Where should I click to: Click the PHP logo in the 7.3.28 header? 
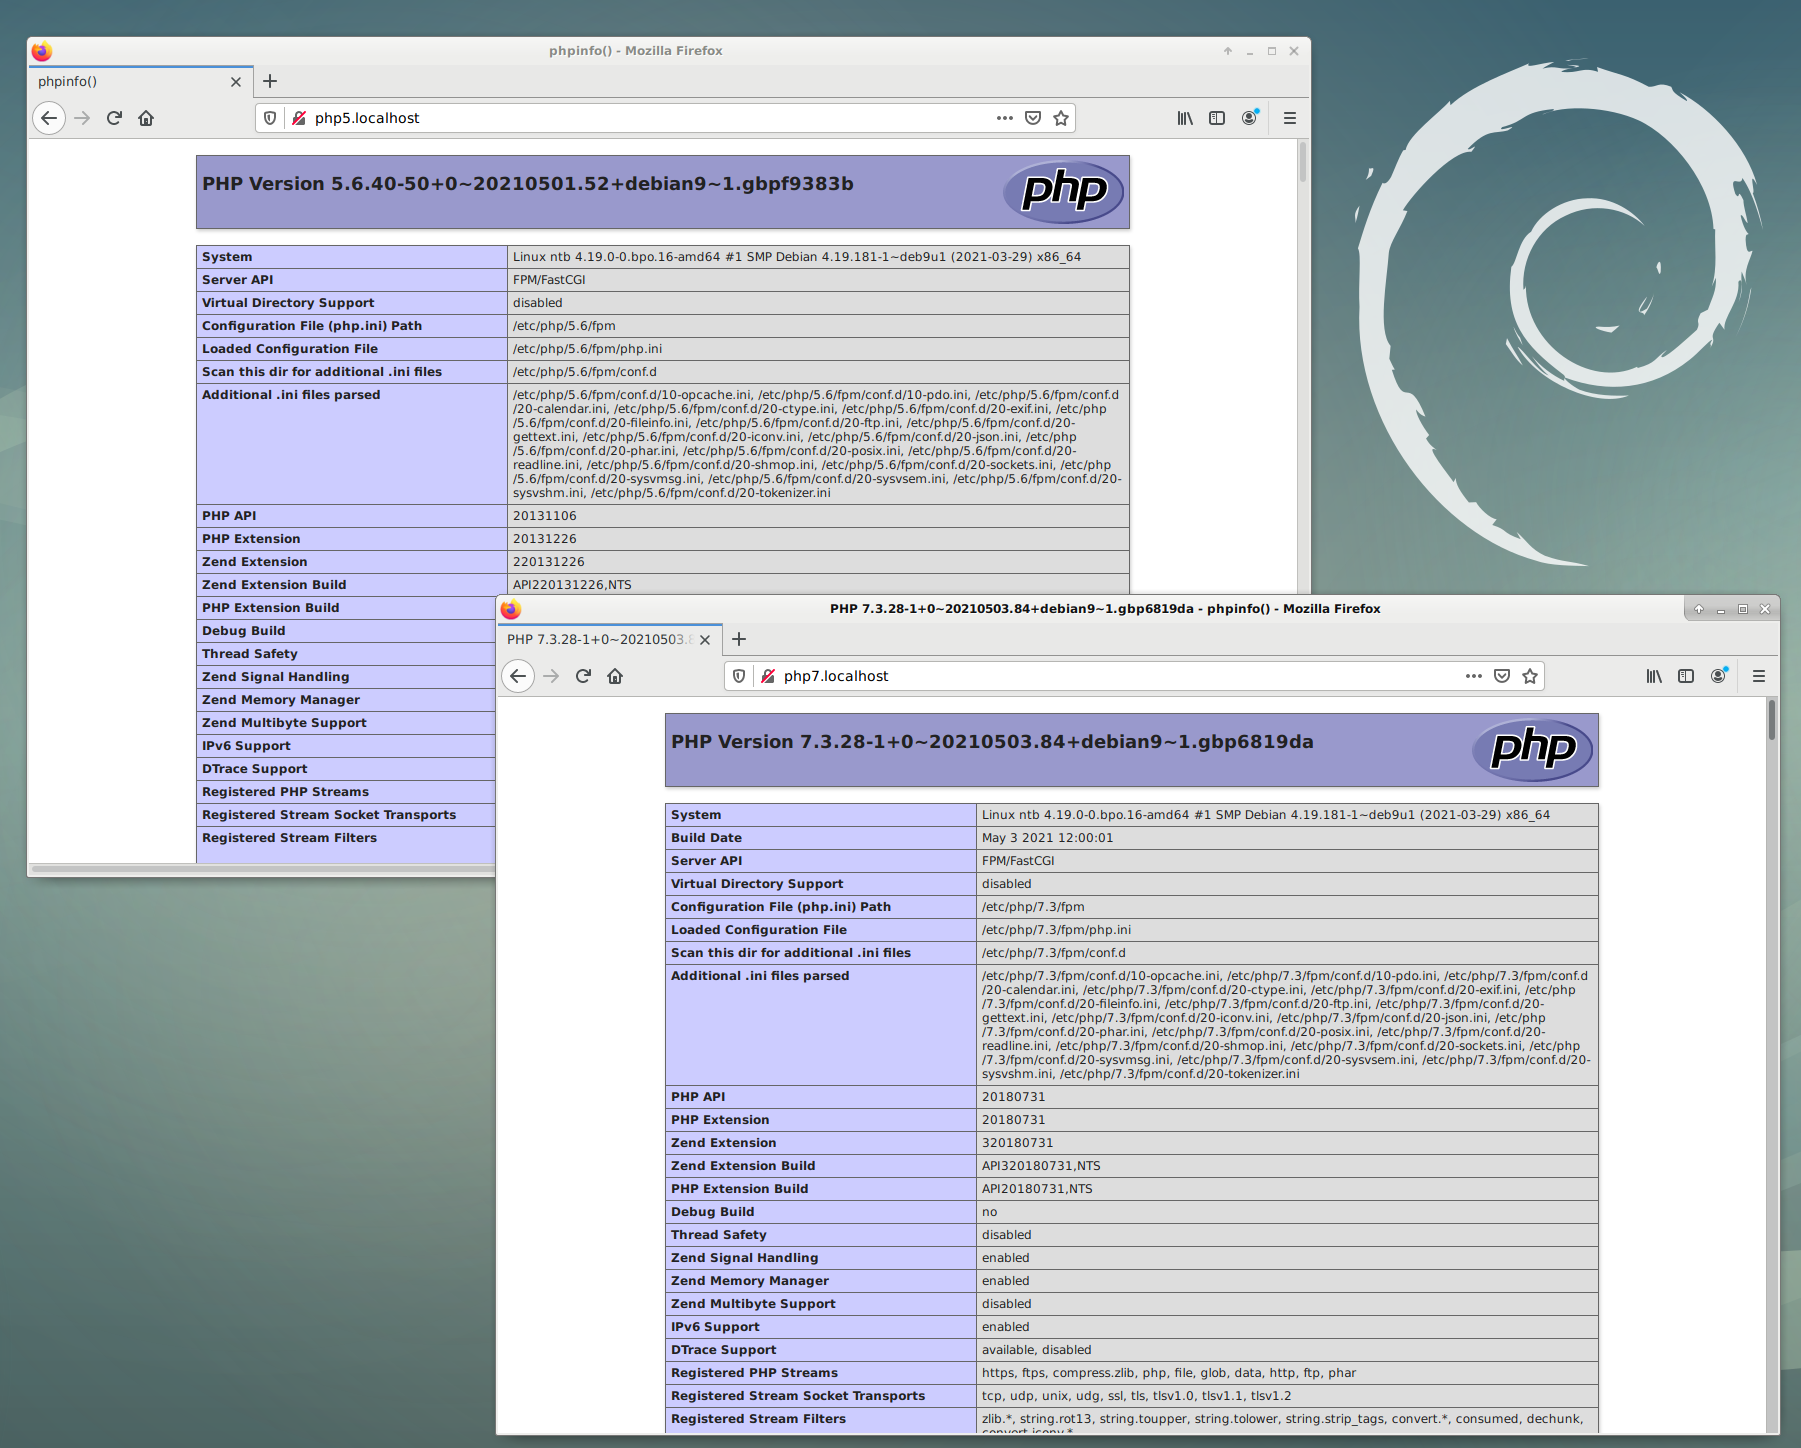point(1532,749)
